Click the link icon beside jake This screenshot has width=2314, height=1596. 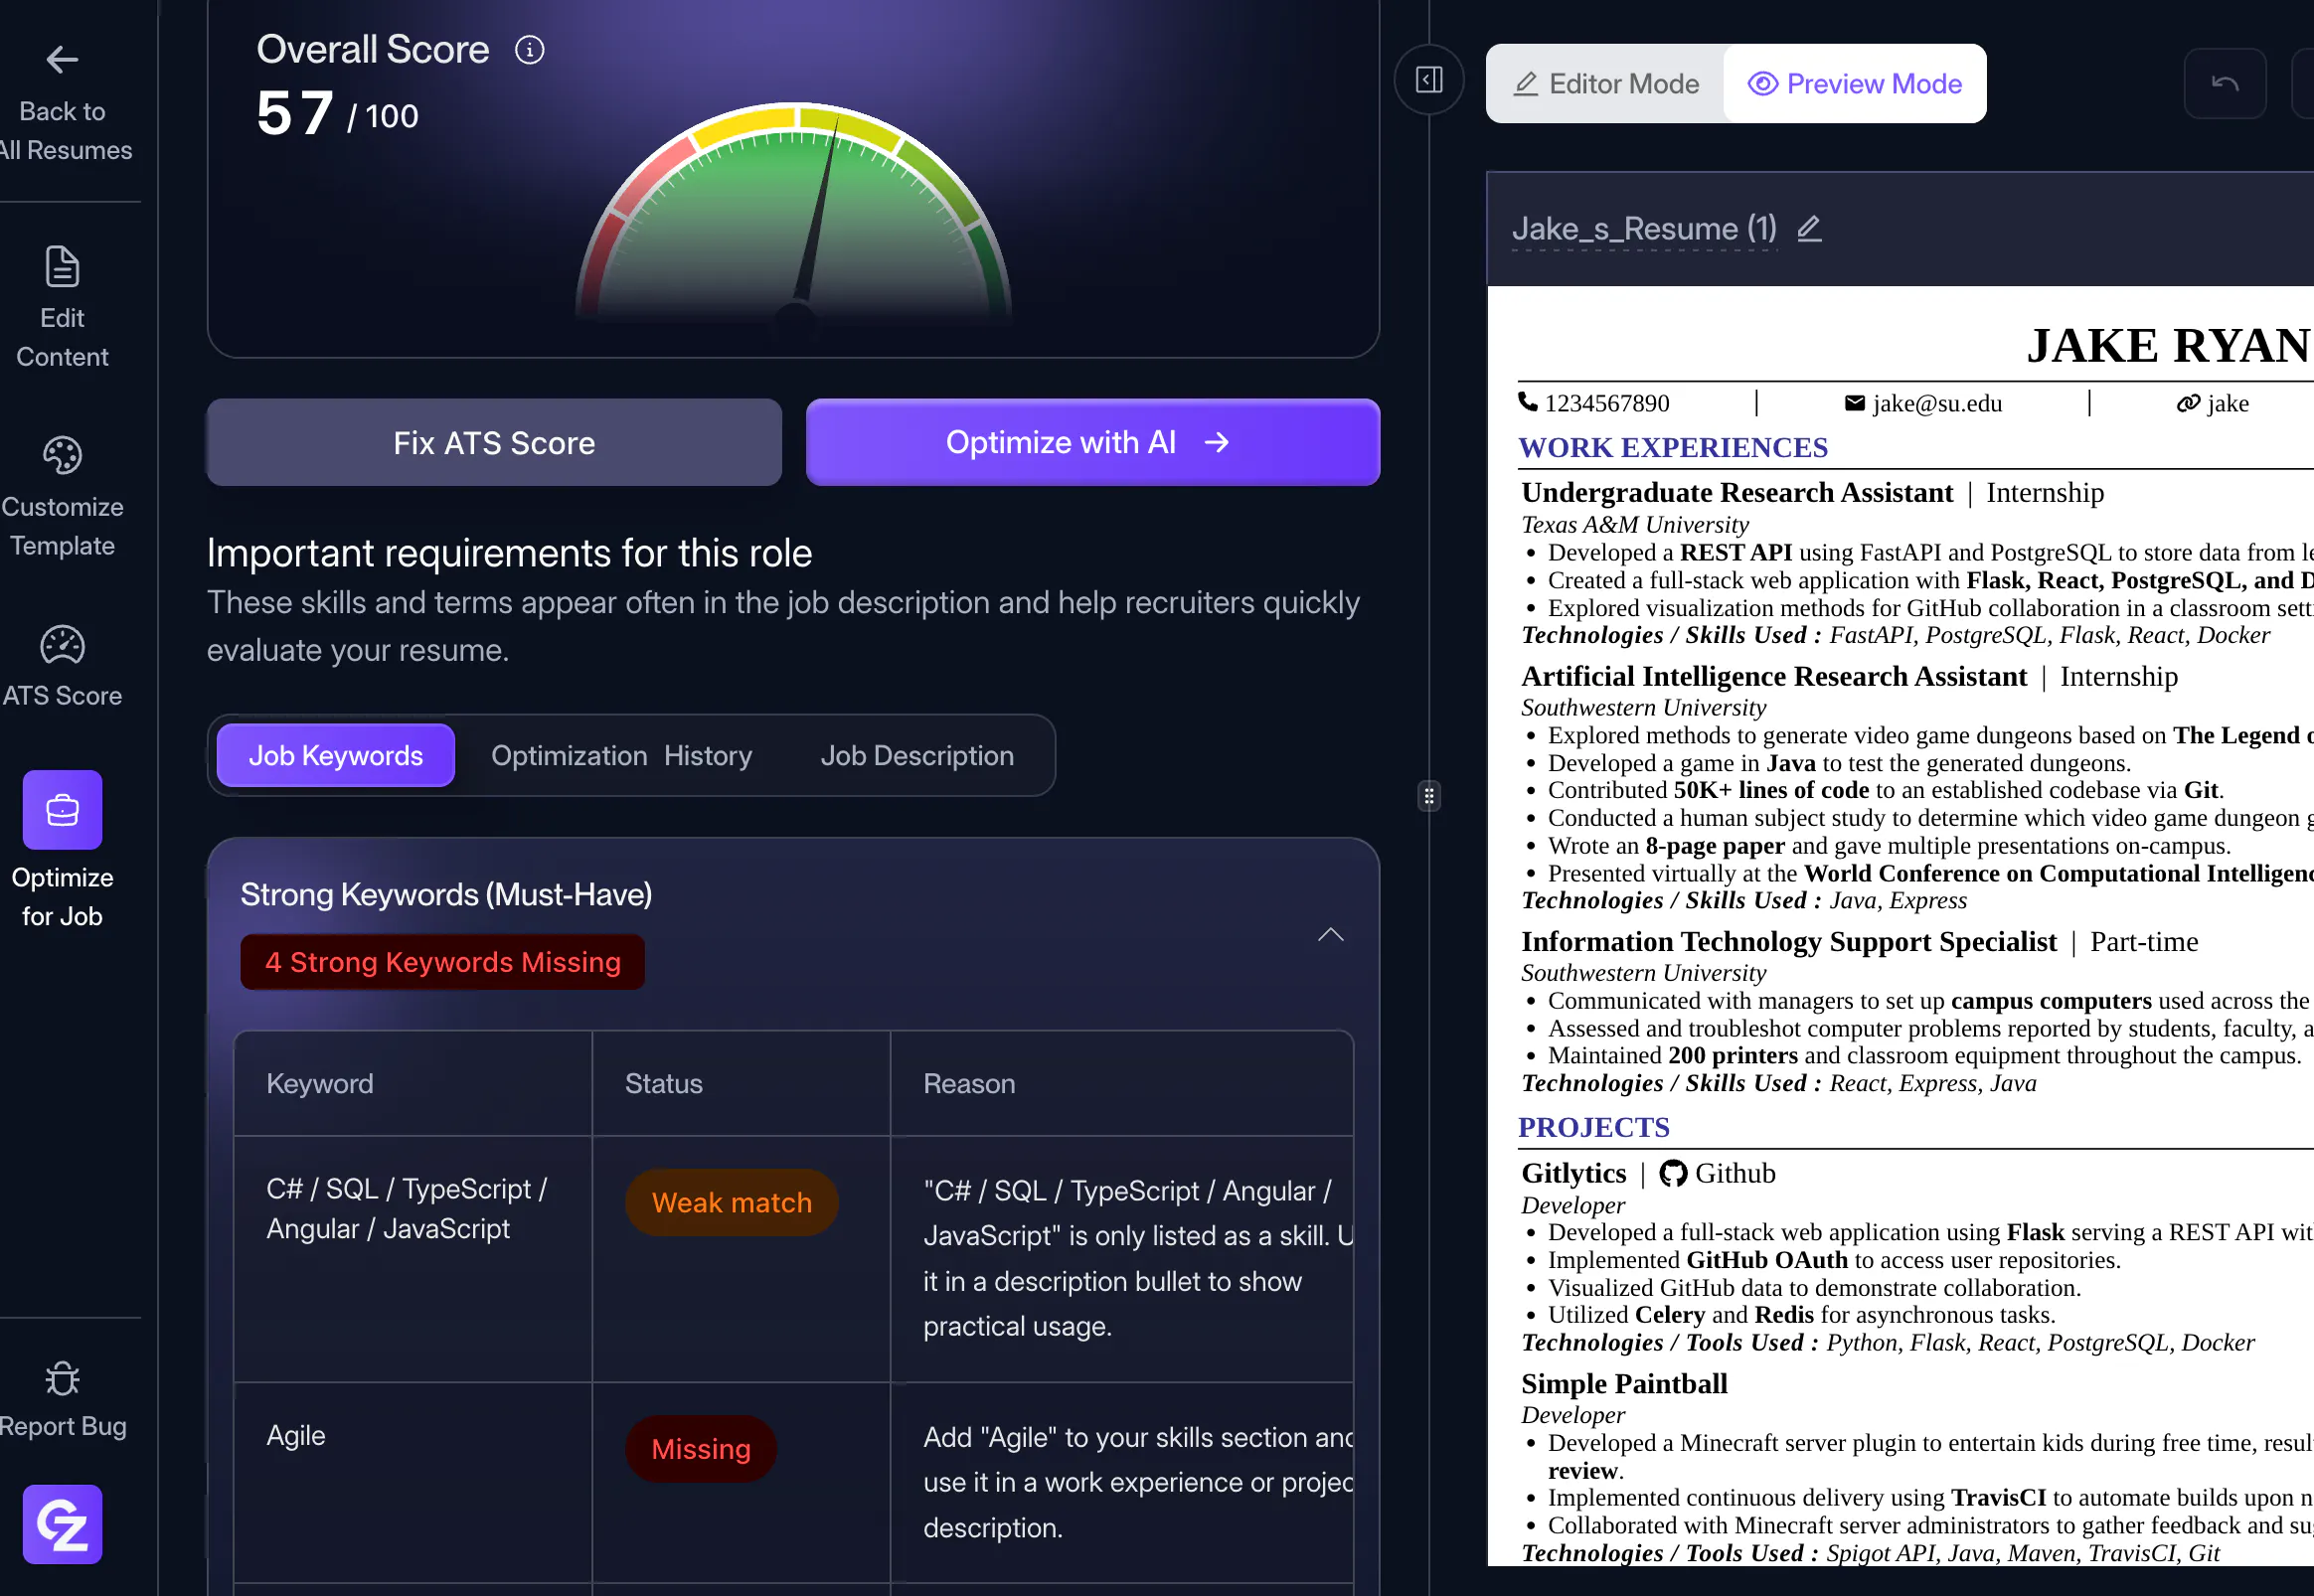2188,403
